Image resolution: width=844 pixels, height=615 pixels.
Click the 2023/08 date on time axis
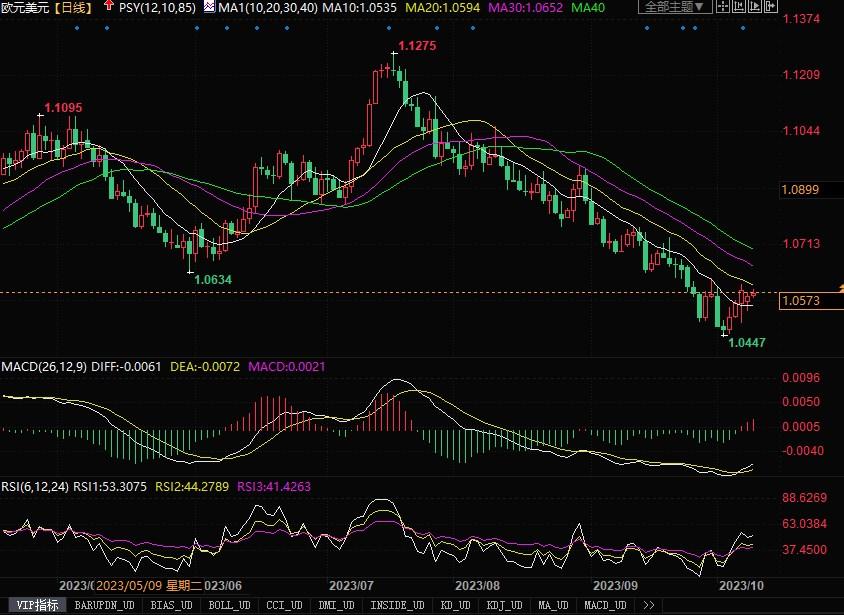pyautogui.click(x=477, y=585)
